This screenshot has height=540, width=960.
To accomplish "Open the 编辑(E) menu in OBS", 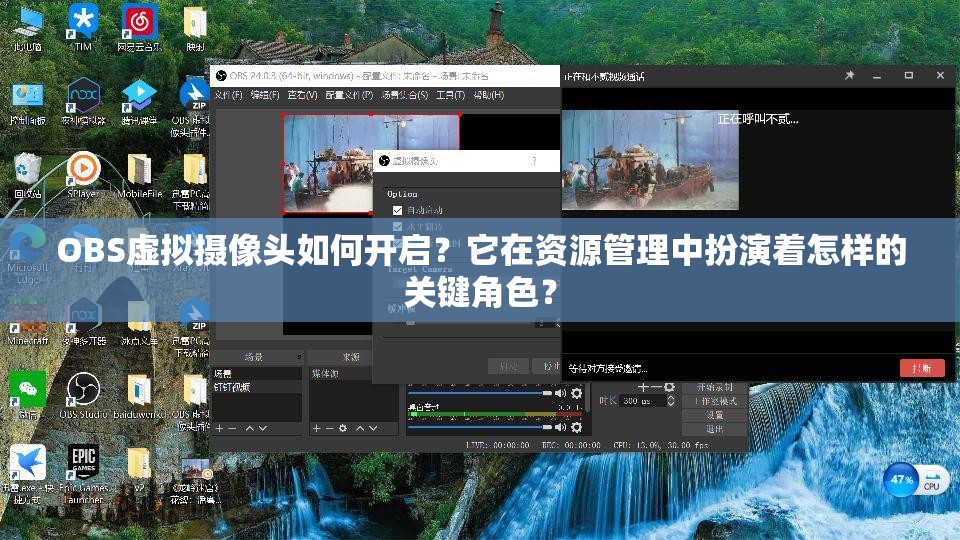I will [x=264, y=95].
